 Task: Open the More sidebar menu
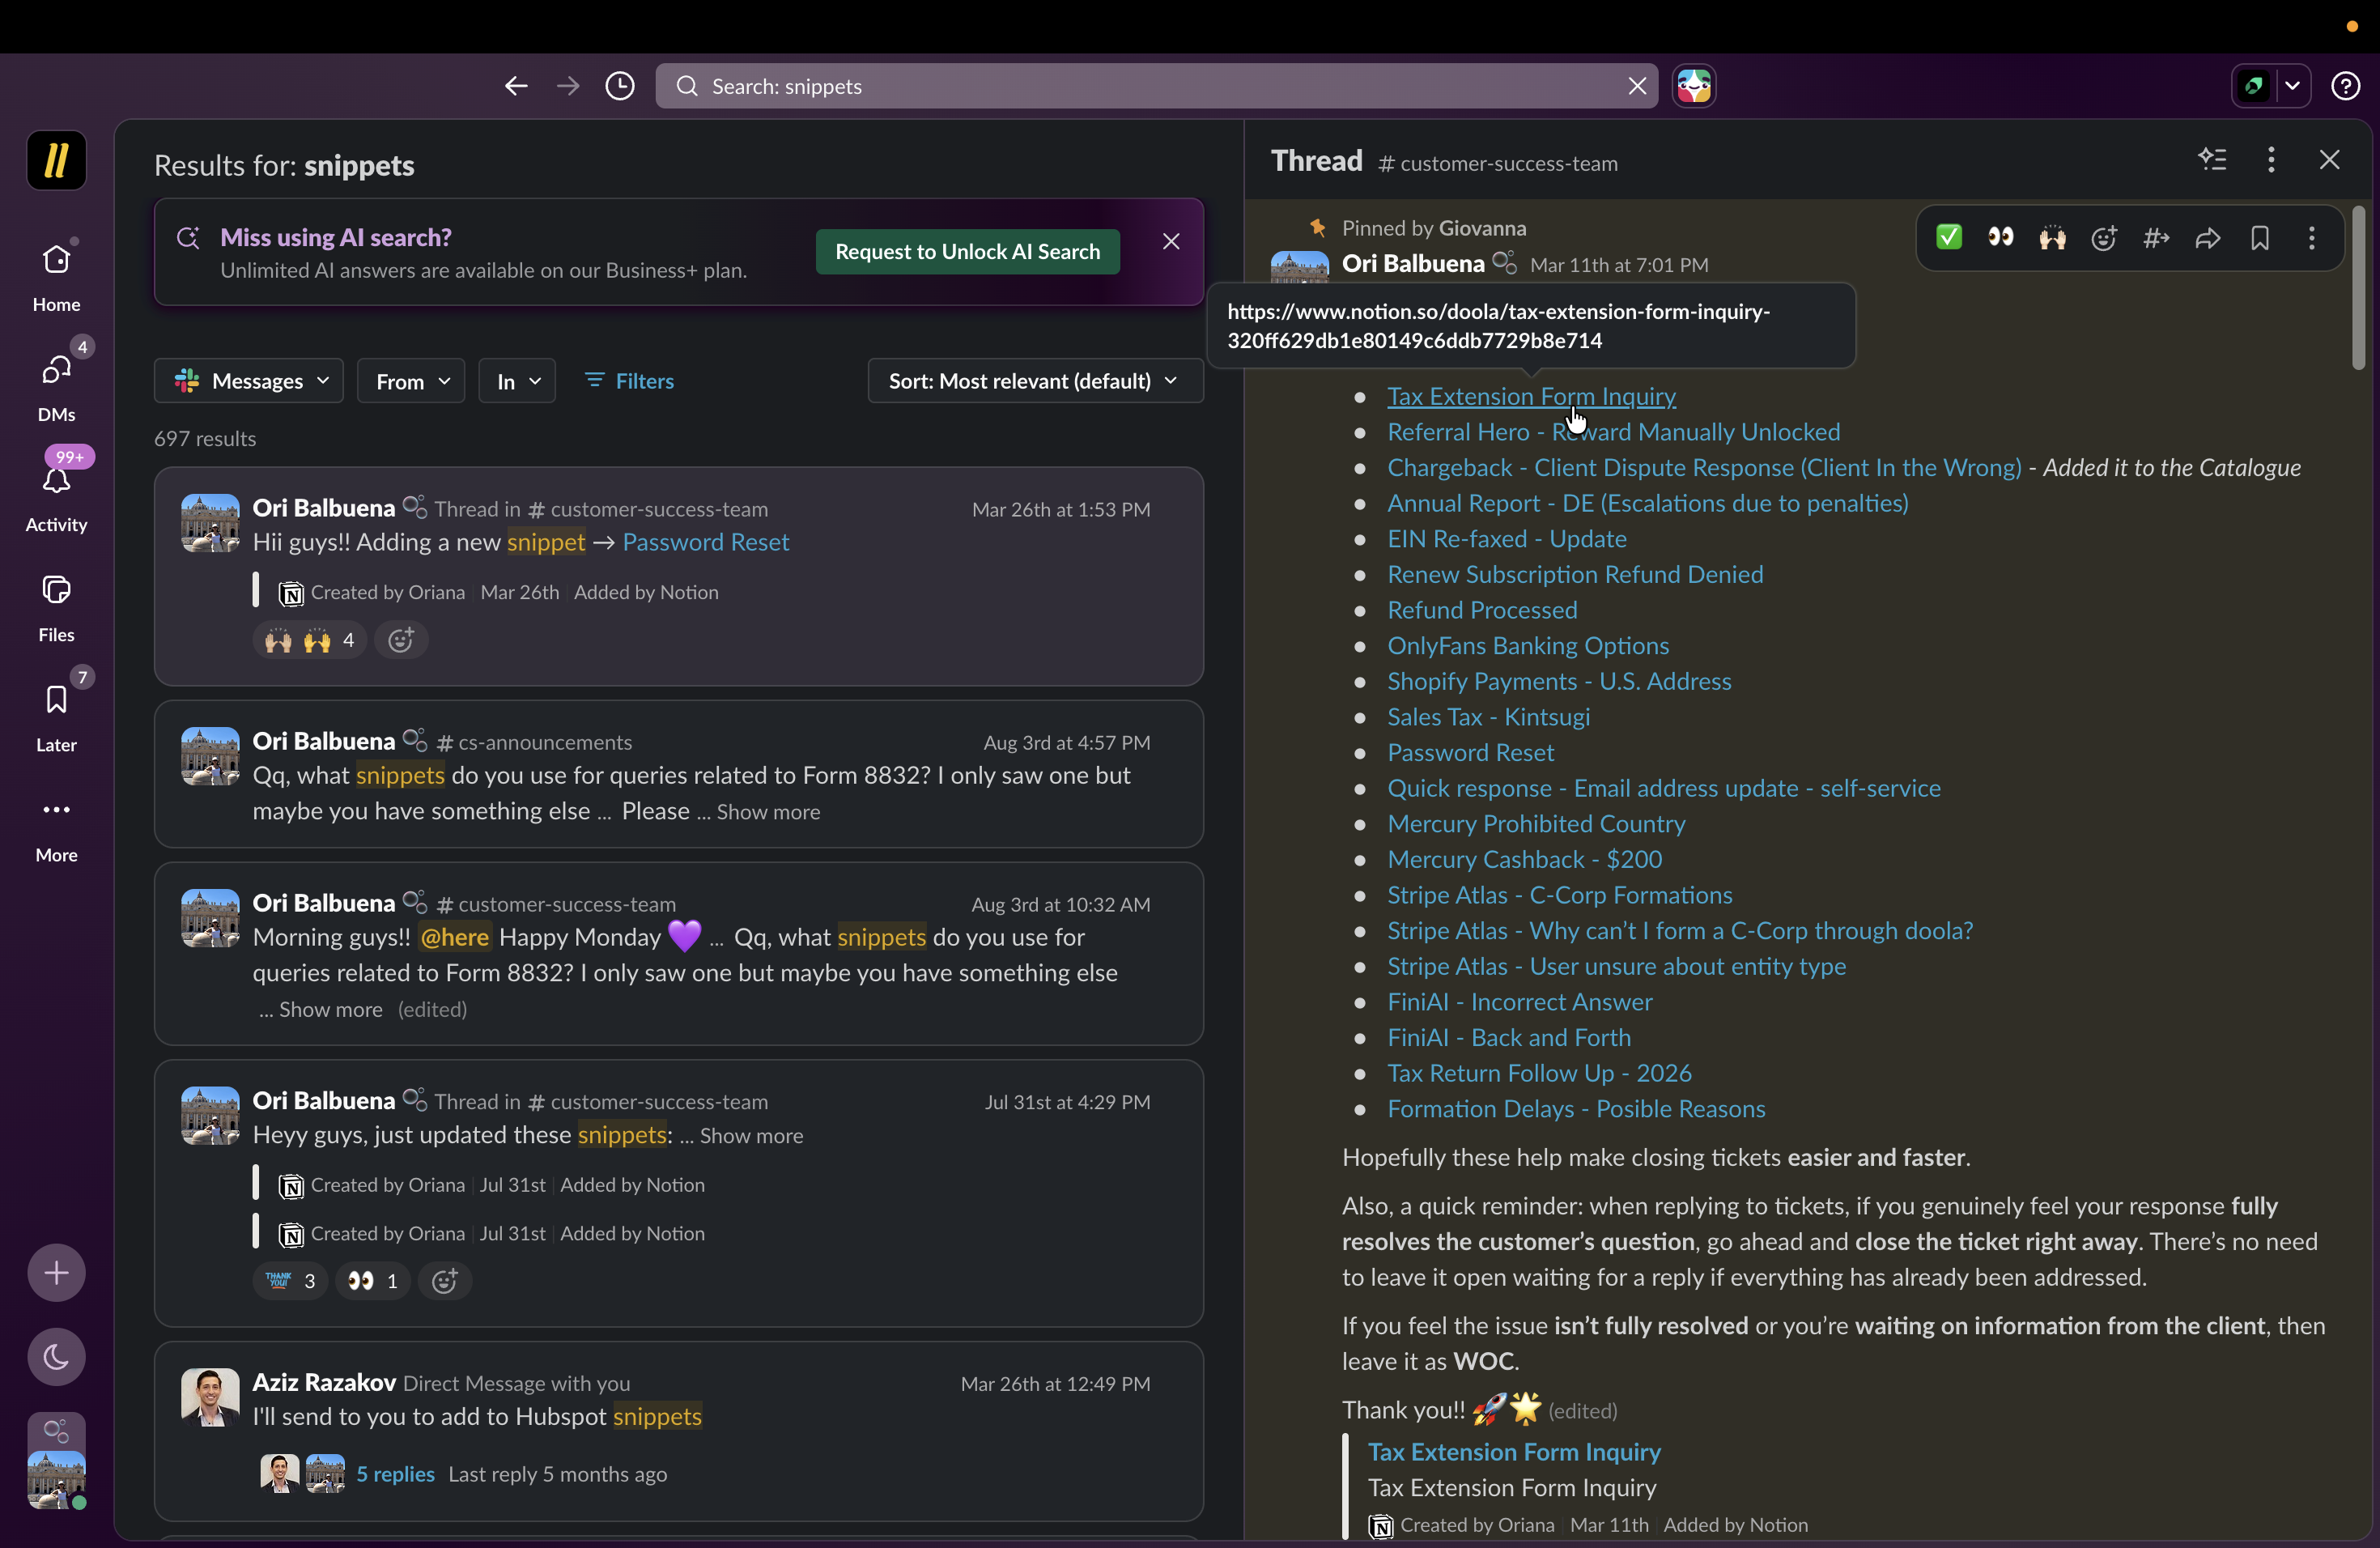click(56, 827)
